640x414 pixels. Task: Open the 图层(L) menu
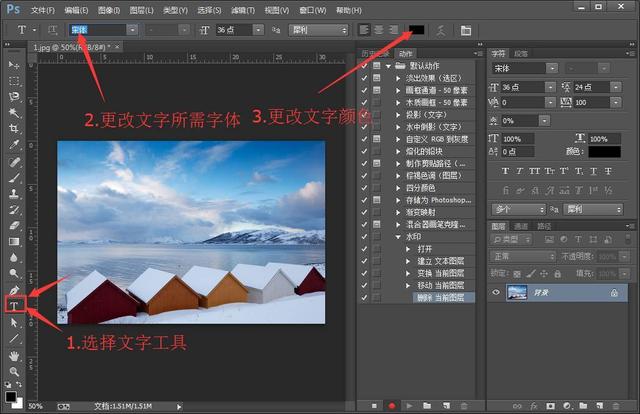(141, 10)
